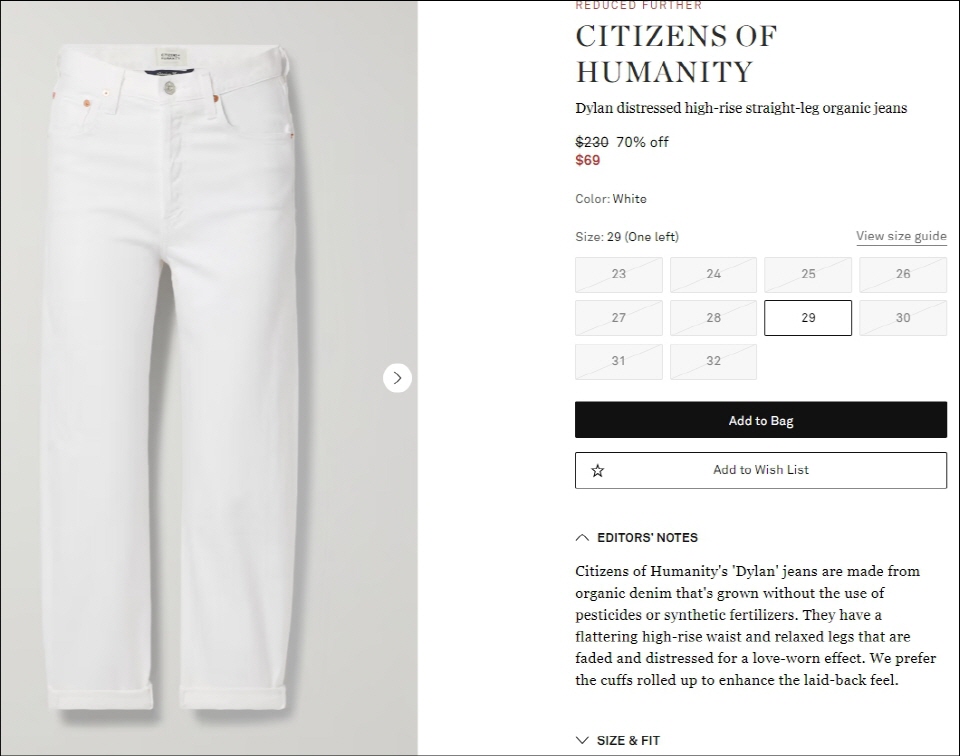Select size 30 option
This screenshot has height=756, width=960.
(x=902, y=318)
